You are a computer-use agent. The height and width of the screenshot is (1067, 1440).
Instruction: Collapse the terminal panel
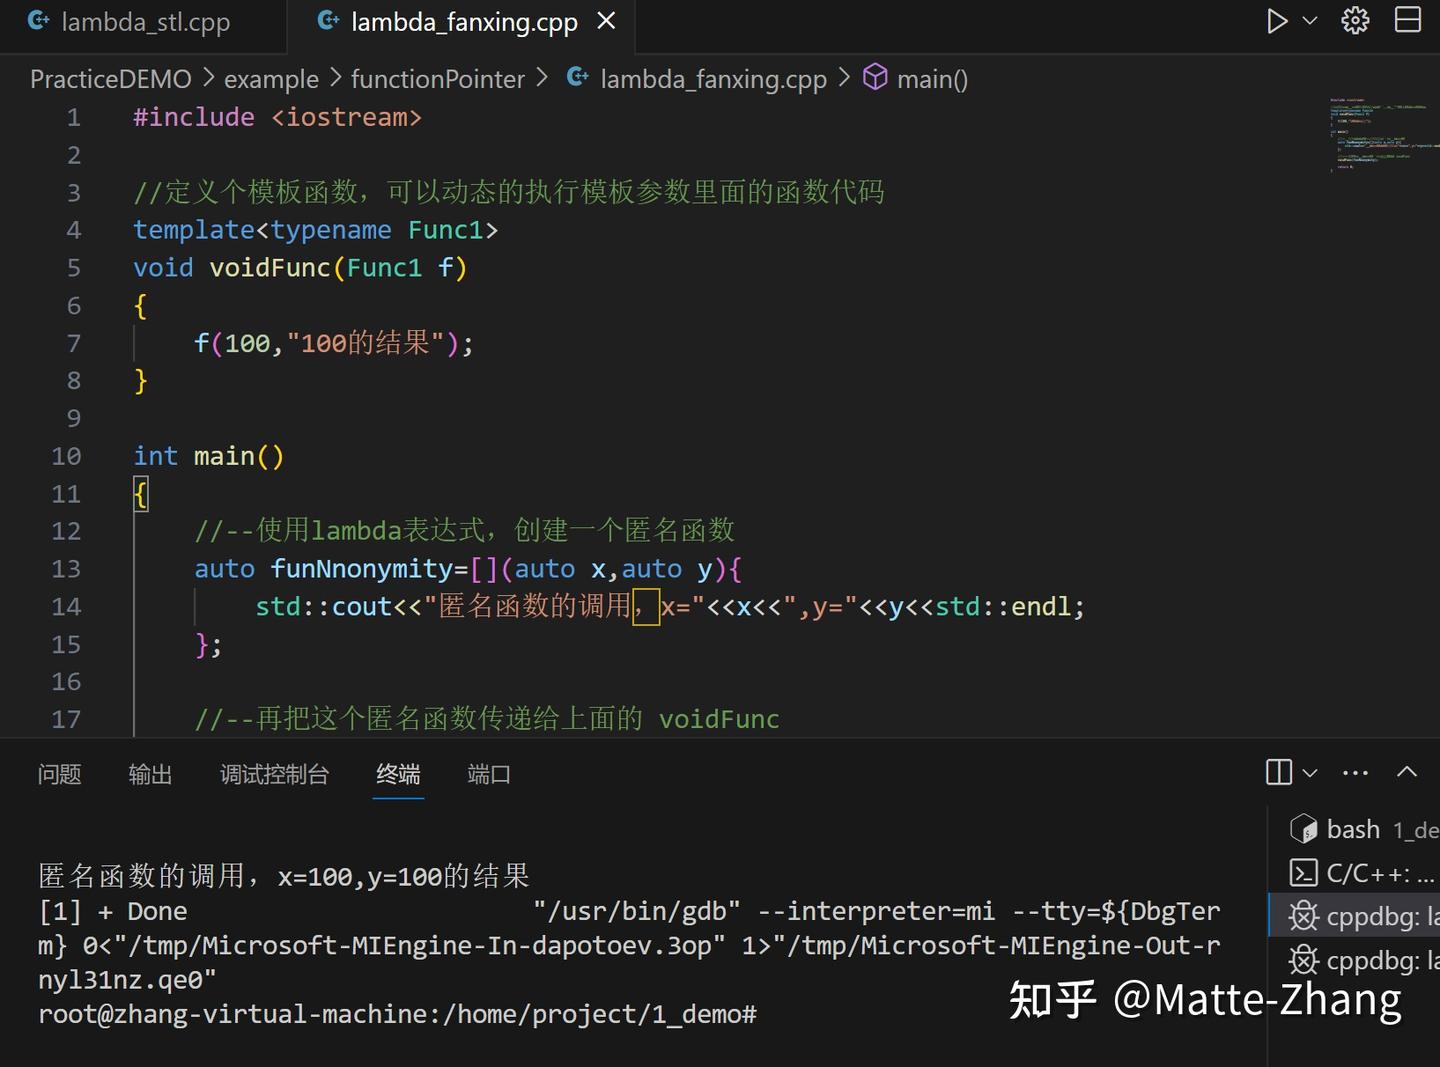[1407, 772]
